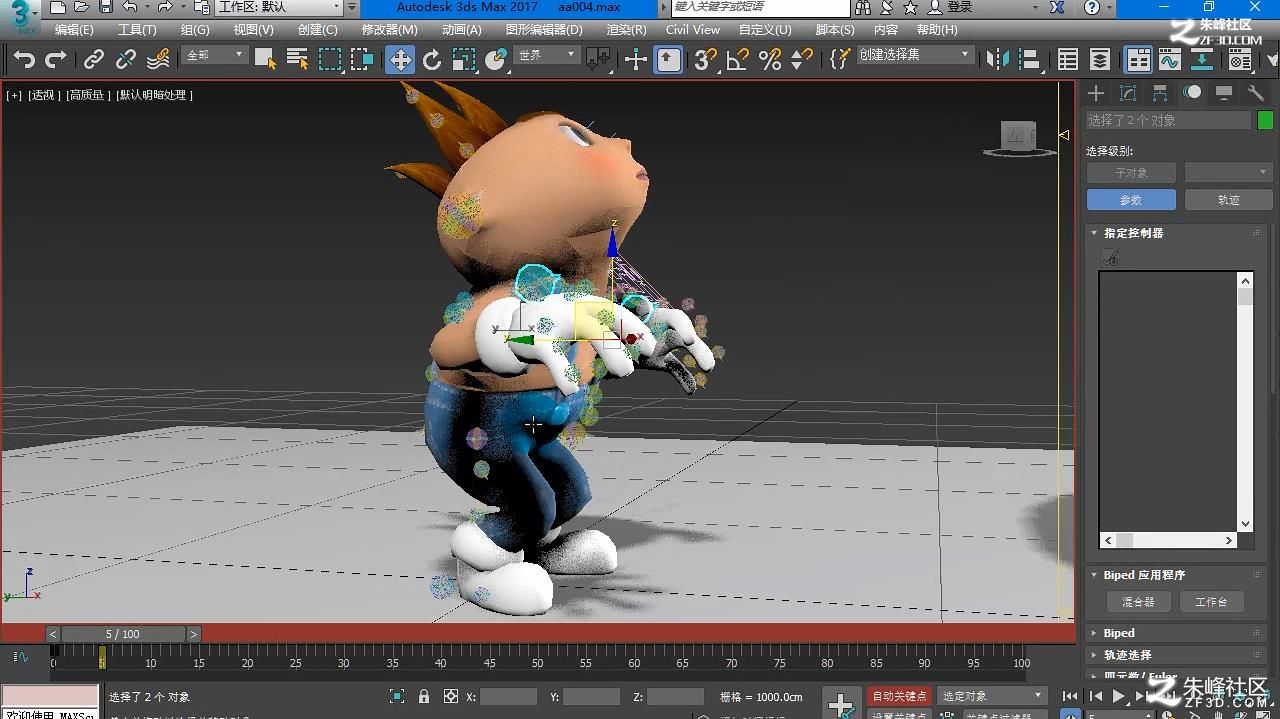The width and height of the screenshot is (1280, 719).
Task: Click the Align tool icon
Action: click(x=1030, y=60)
